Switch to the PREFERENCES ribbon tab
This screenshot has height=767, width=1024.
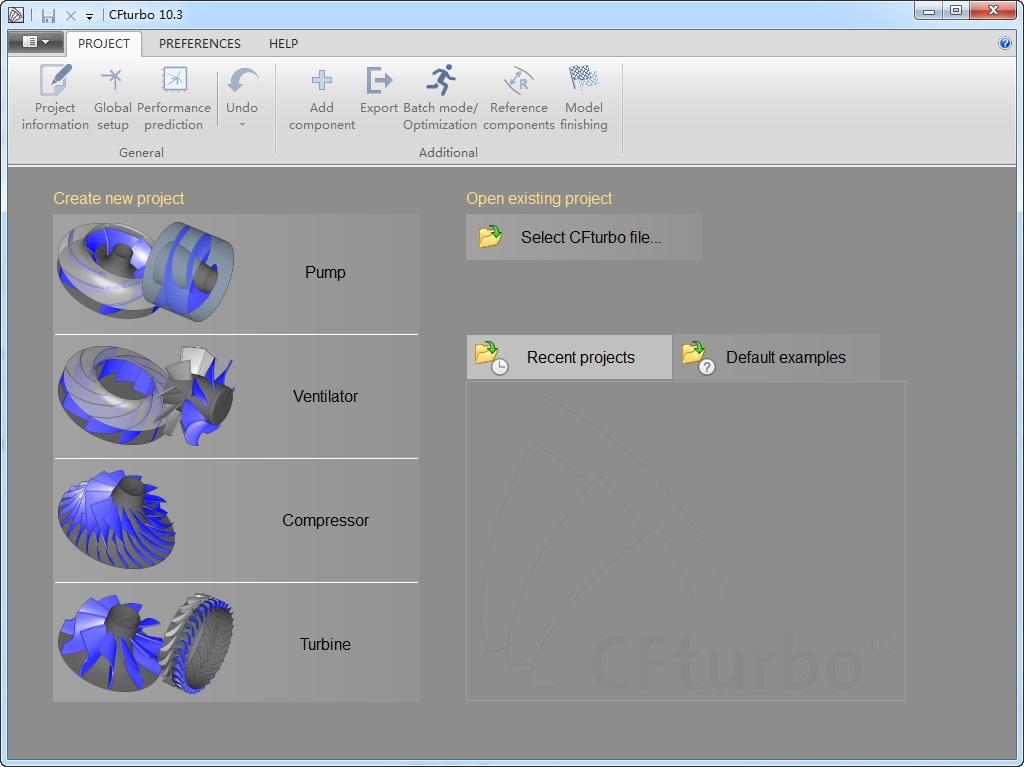pos(199,43)
